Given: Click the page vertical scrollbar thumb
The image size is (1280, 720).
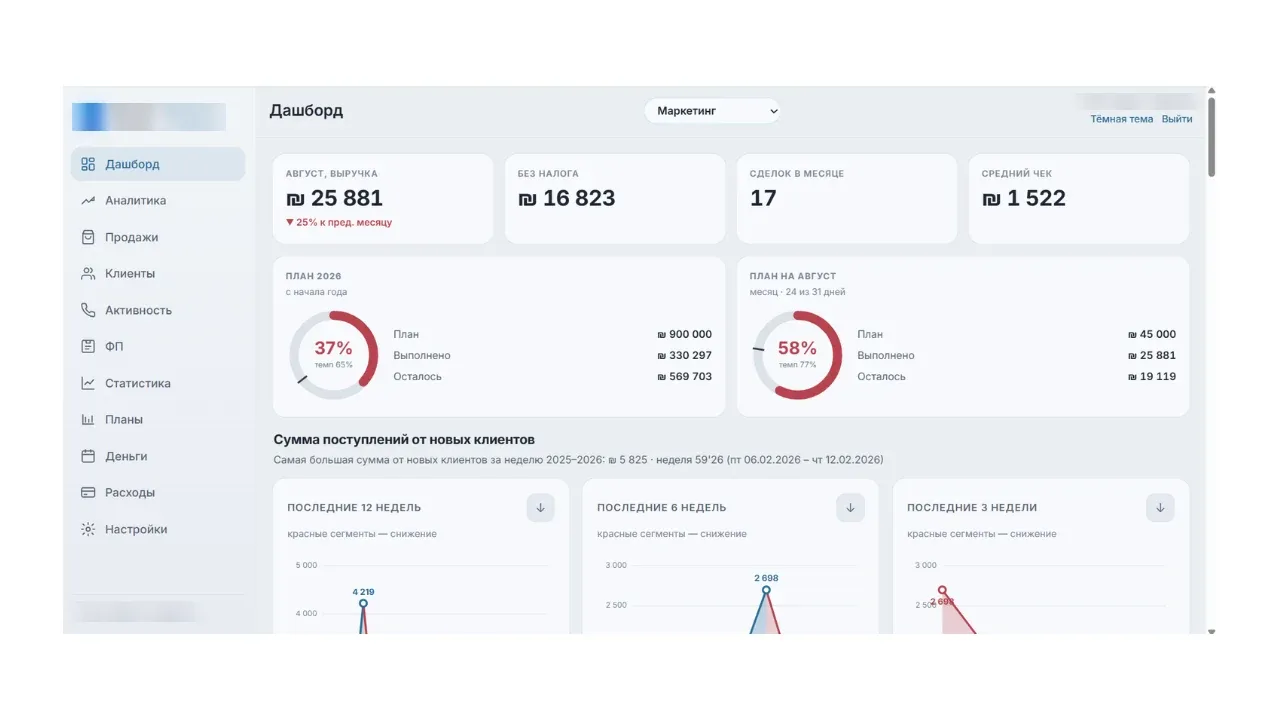Looking at the screenshot, I should tap(1212, 136).
